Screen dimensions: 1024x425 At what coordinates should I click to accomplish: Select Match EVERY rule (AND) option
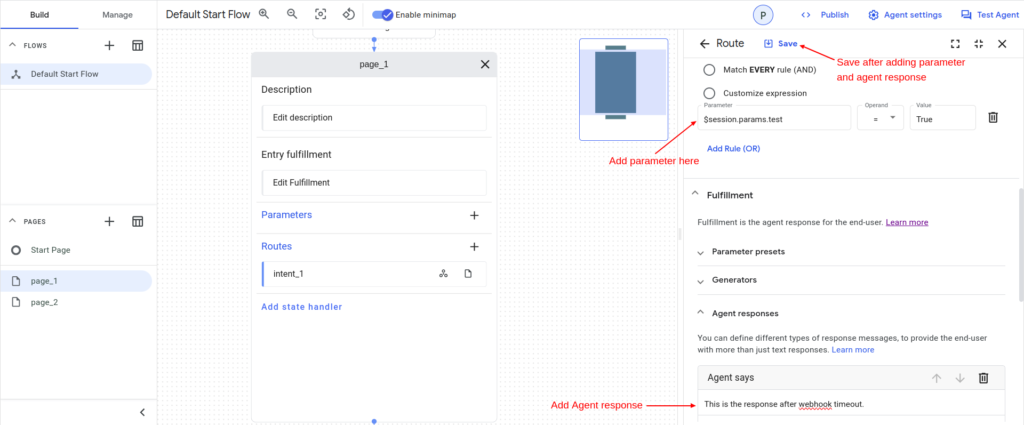710,70
